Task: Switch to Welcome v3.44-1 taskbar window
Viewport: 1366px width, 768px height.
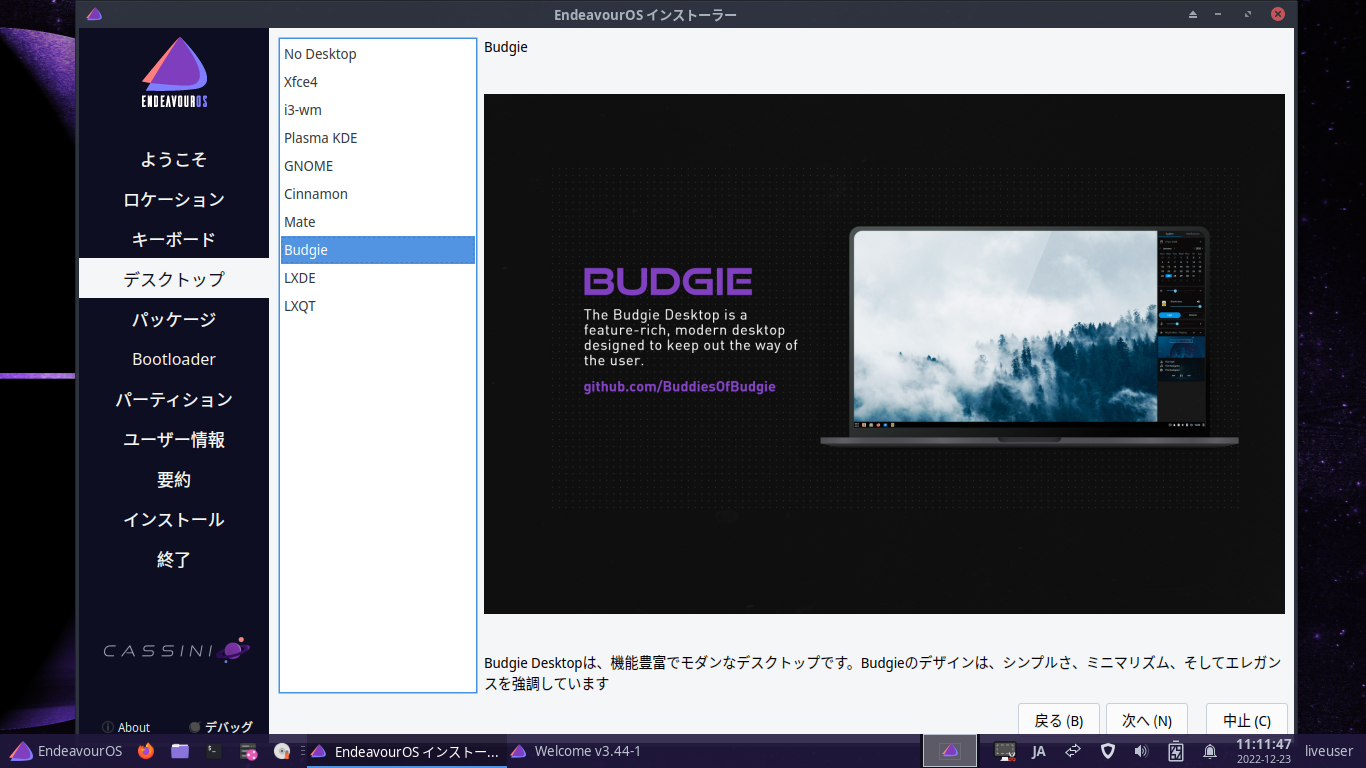Action: [x=577, y=751]
